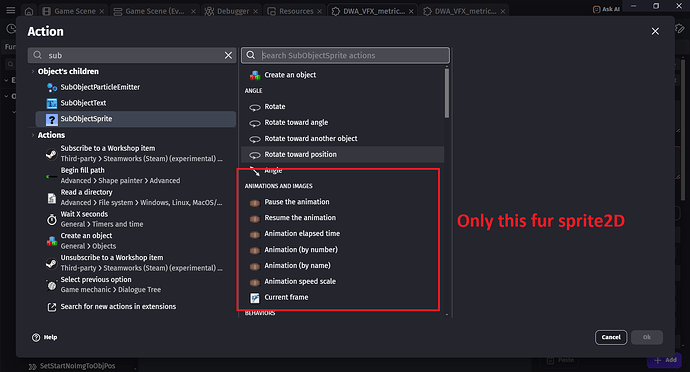Viewport: 690px width, 372px height.
Task: Select the SubObjectParticleEmitter object icon
Action: (52, 88)
